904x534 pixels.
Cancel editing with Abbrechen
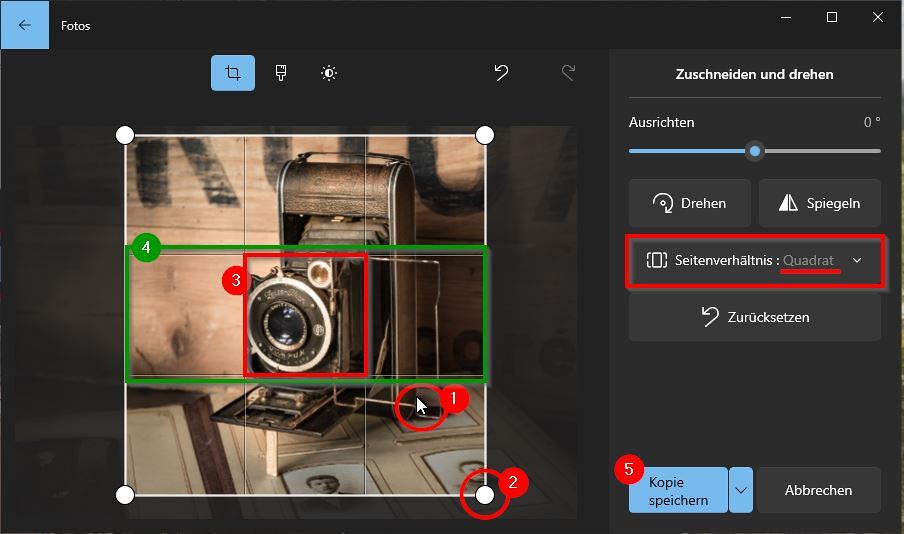click(x=818, y=490)
